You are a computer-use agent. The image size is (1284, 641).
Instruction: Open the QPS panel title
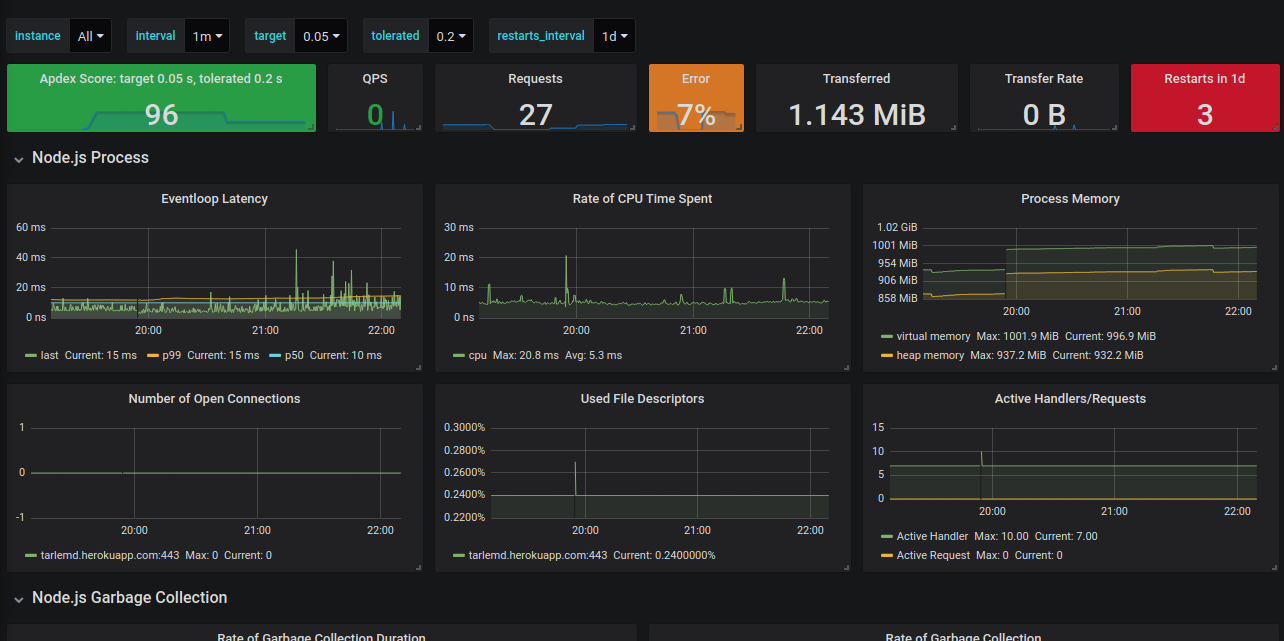(x=375, y=78)
